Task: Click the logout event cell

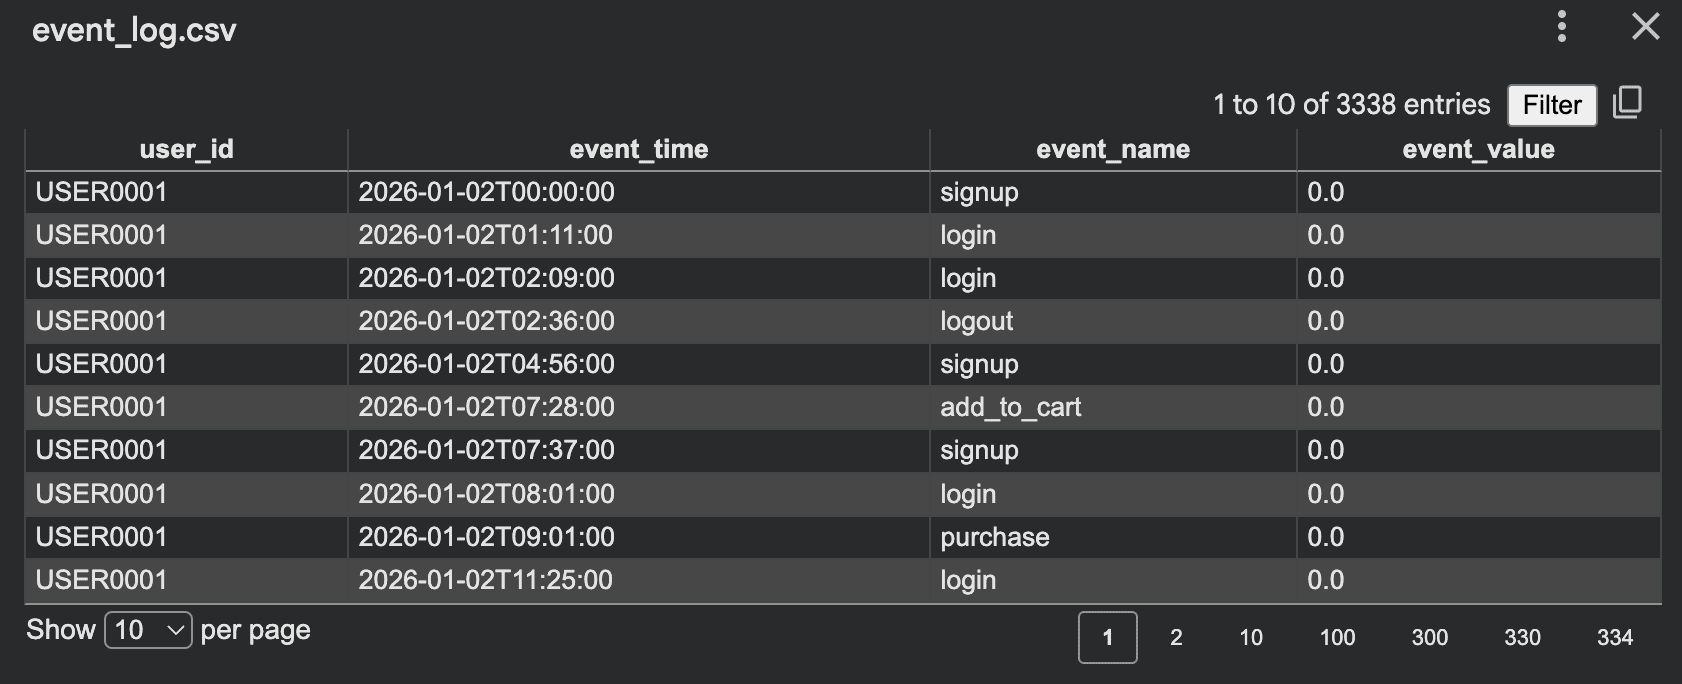Action: tap(1113, 321)
